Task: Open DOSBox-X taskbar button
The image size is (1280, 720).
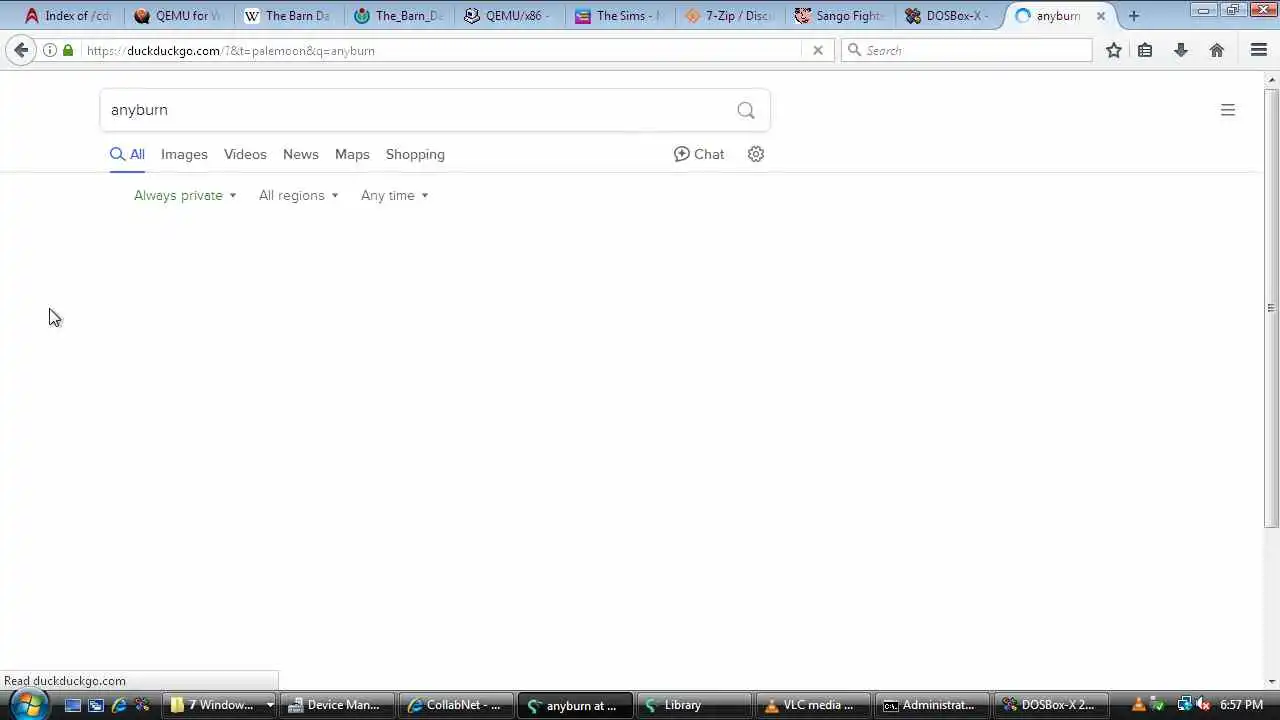Action: [1050, 705]
